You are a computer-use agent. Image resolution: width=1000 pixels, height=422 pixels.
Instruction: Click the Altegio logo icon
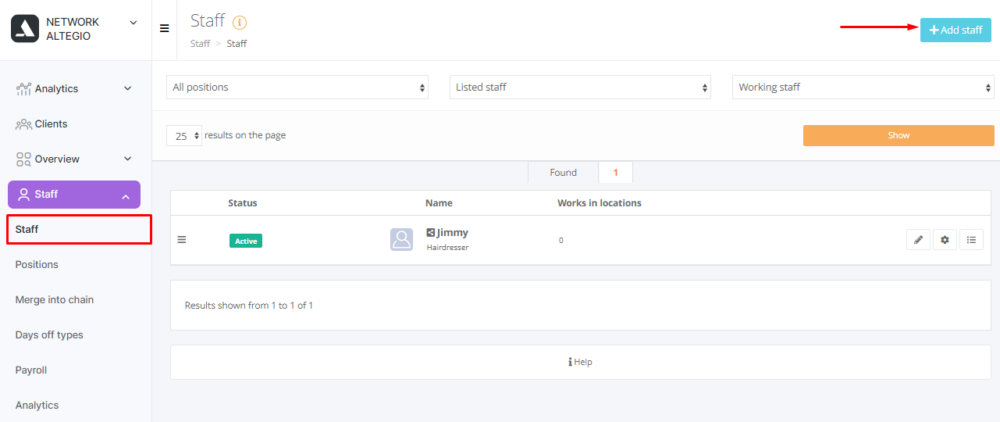coord(24,29)
